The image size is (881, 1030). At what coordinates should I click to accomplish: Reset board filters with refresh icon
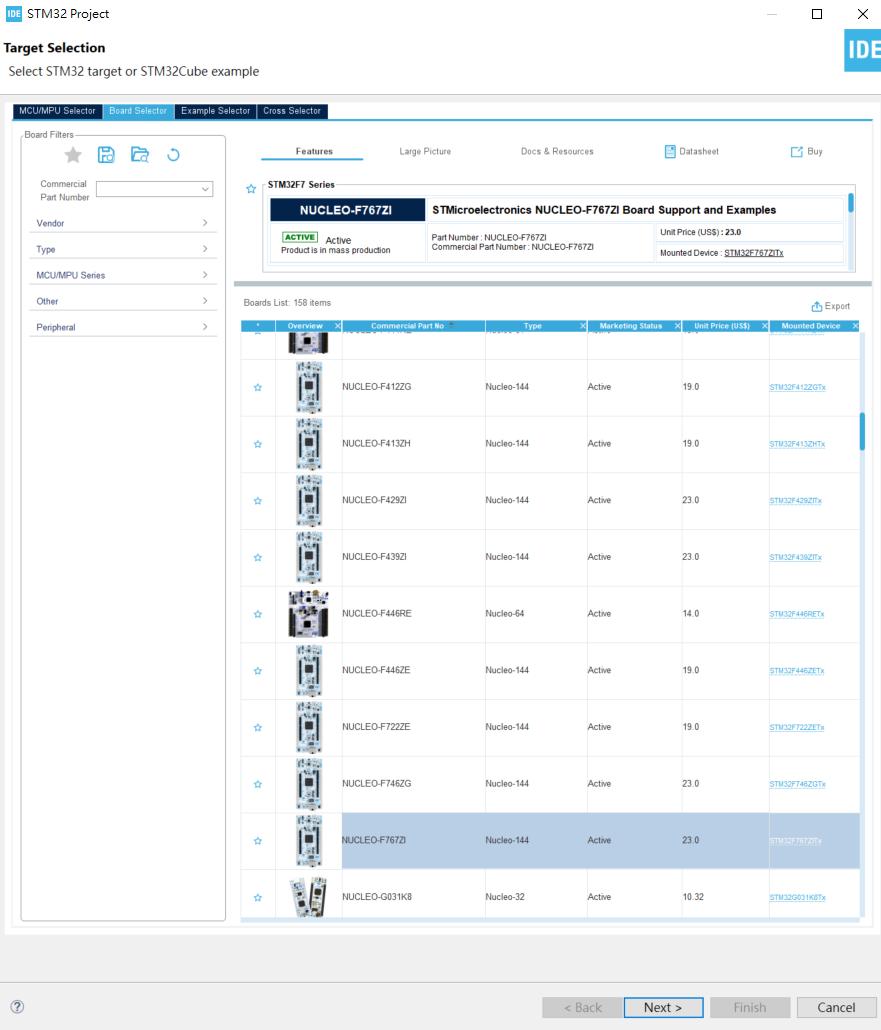(173, 155)
